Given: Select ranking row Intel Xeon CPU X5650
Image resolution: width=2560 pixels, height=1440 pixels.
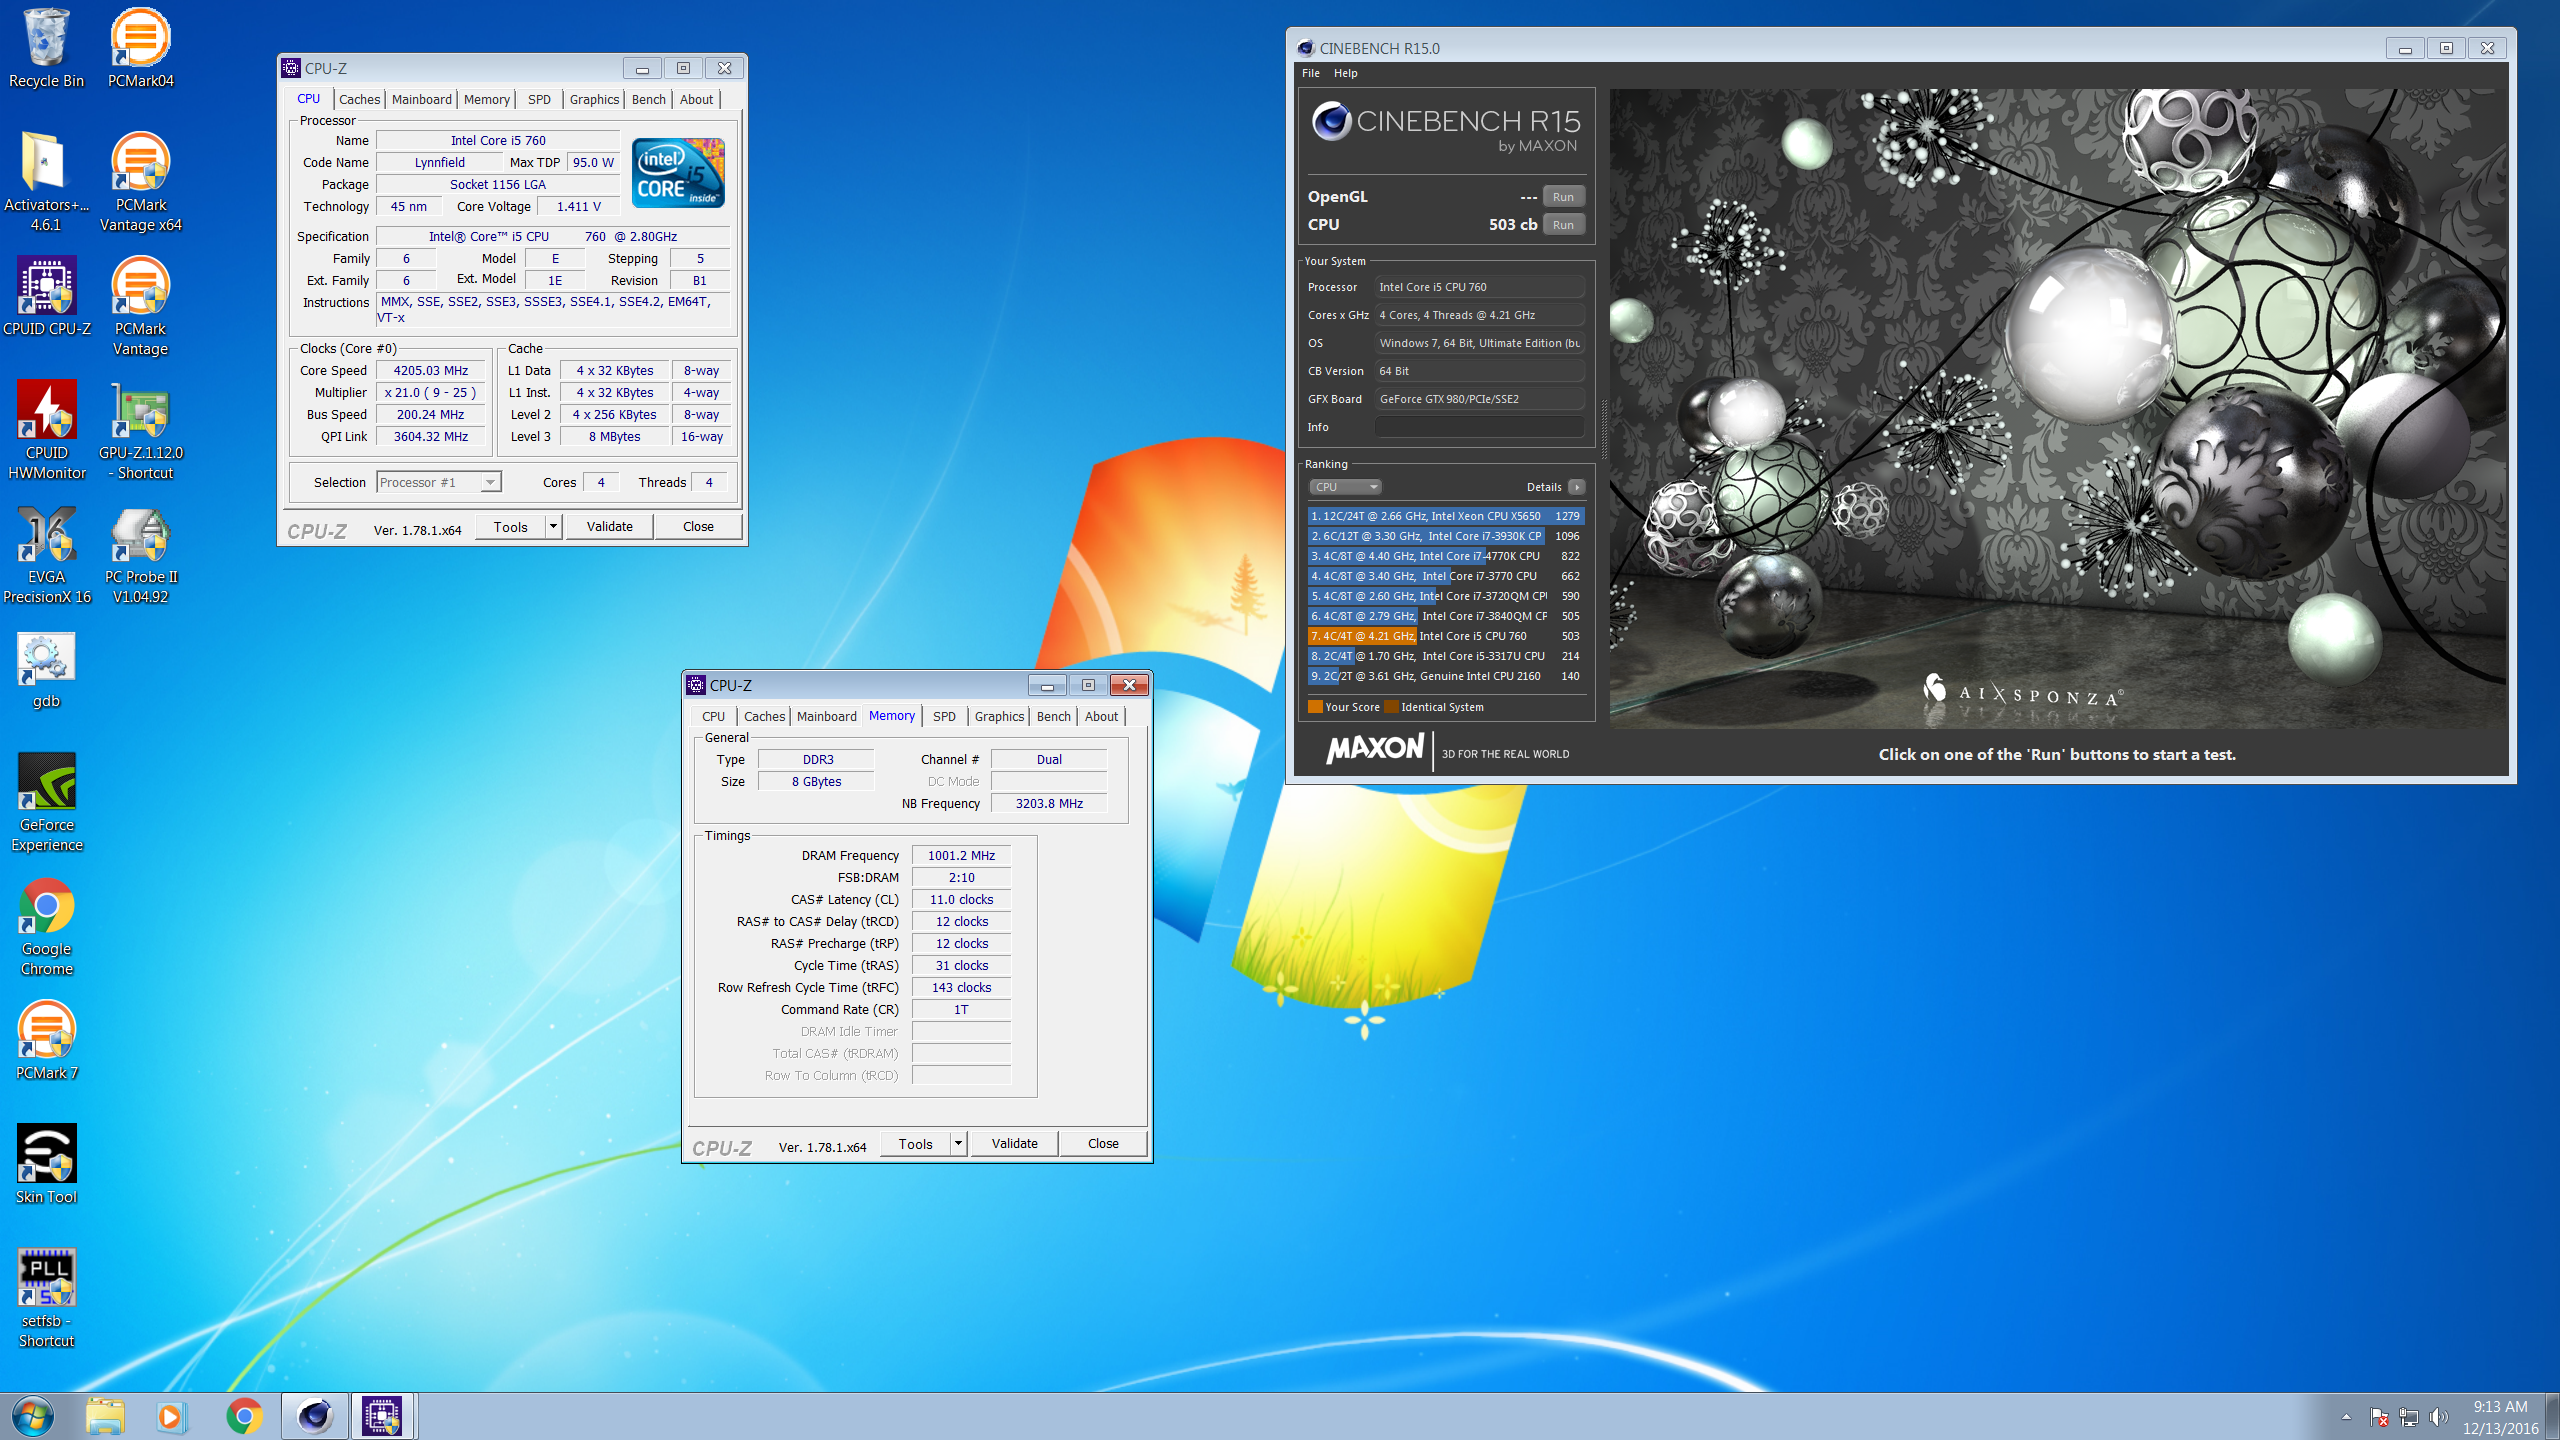Looking at the screenshot, I should [1446, 516].
